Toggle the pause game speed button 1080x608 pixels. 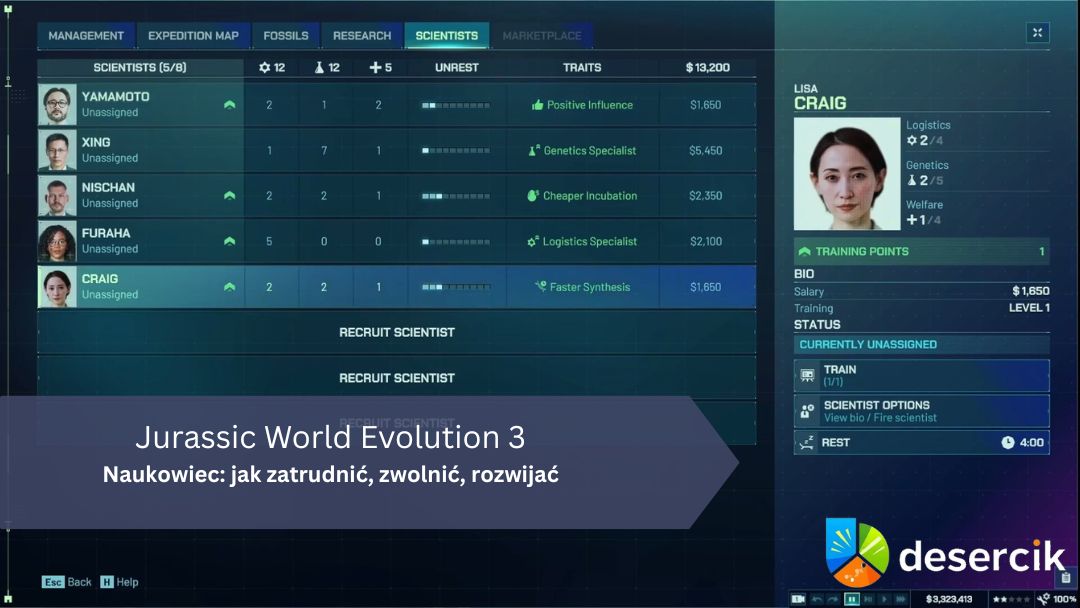coord(852,598)
